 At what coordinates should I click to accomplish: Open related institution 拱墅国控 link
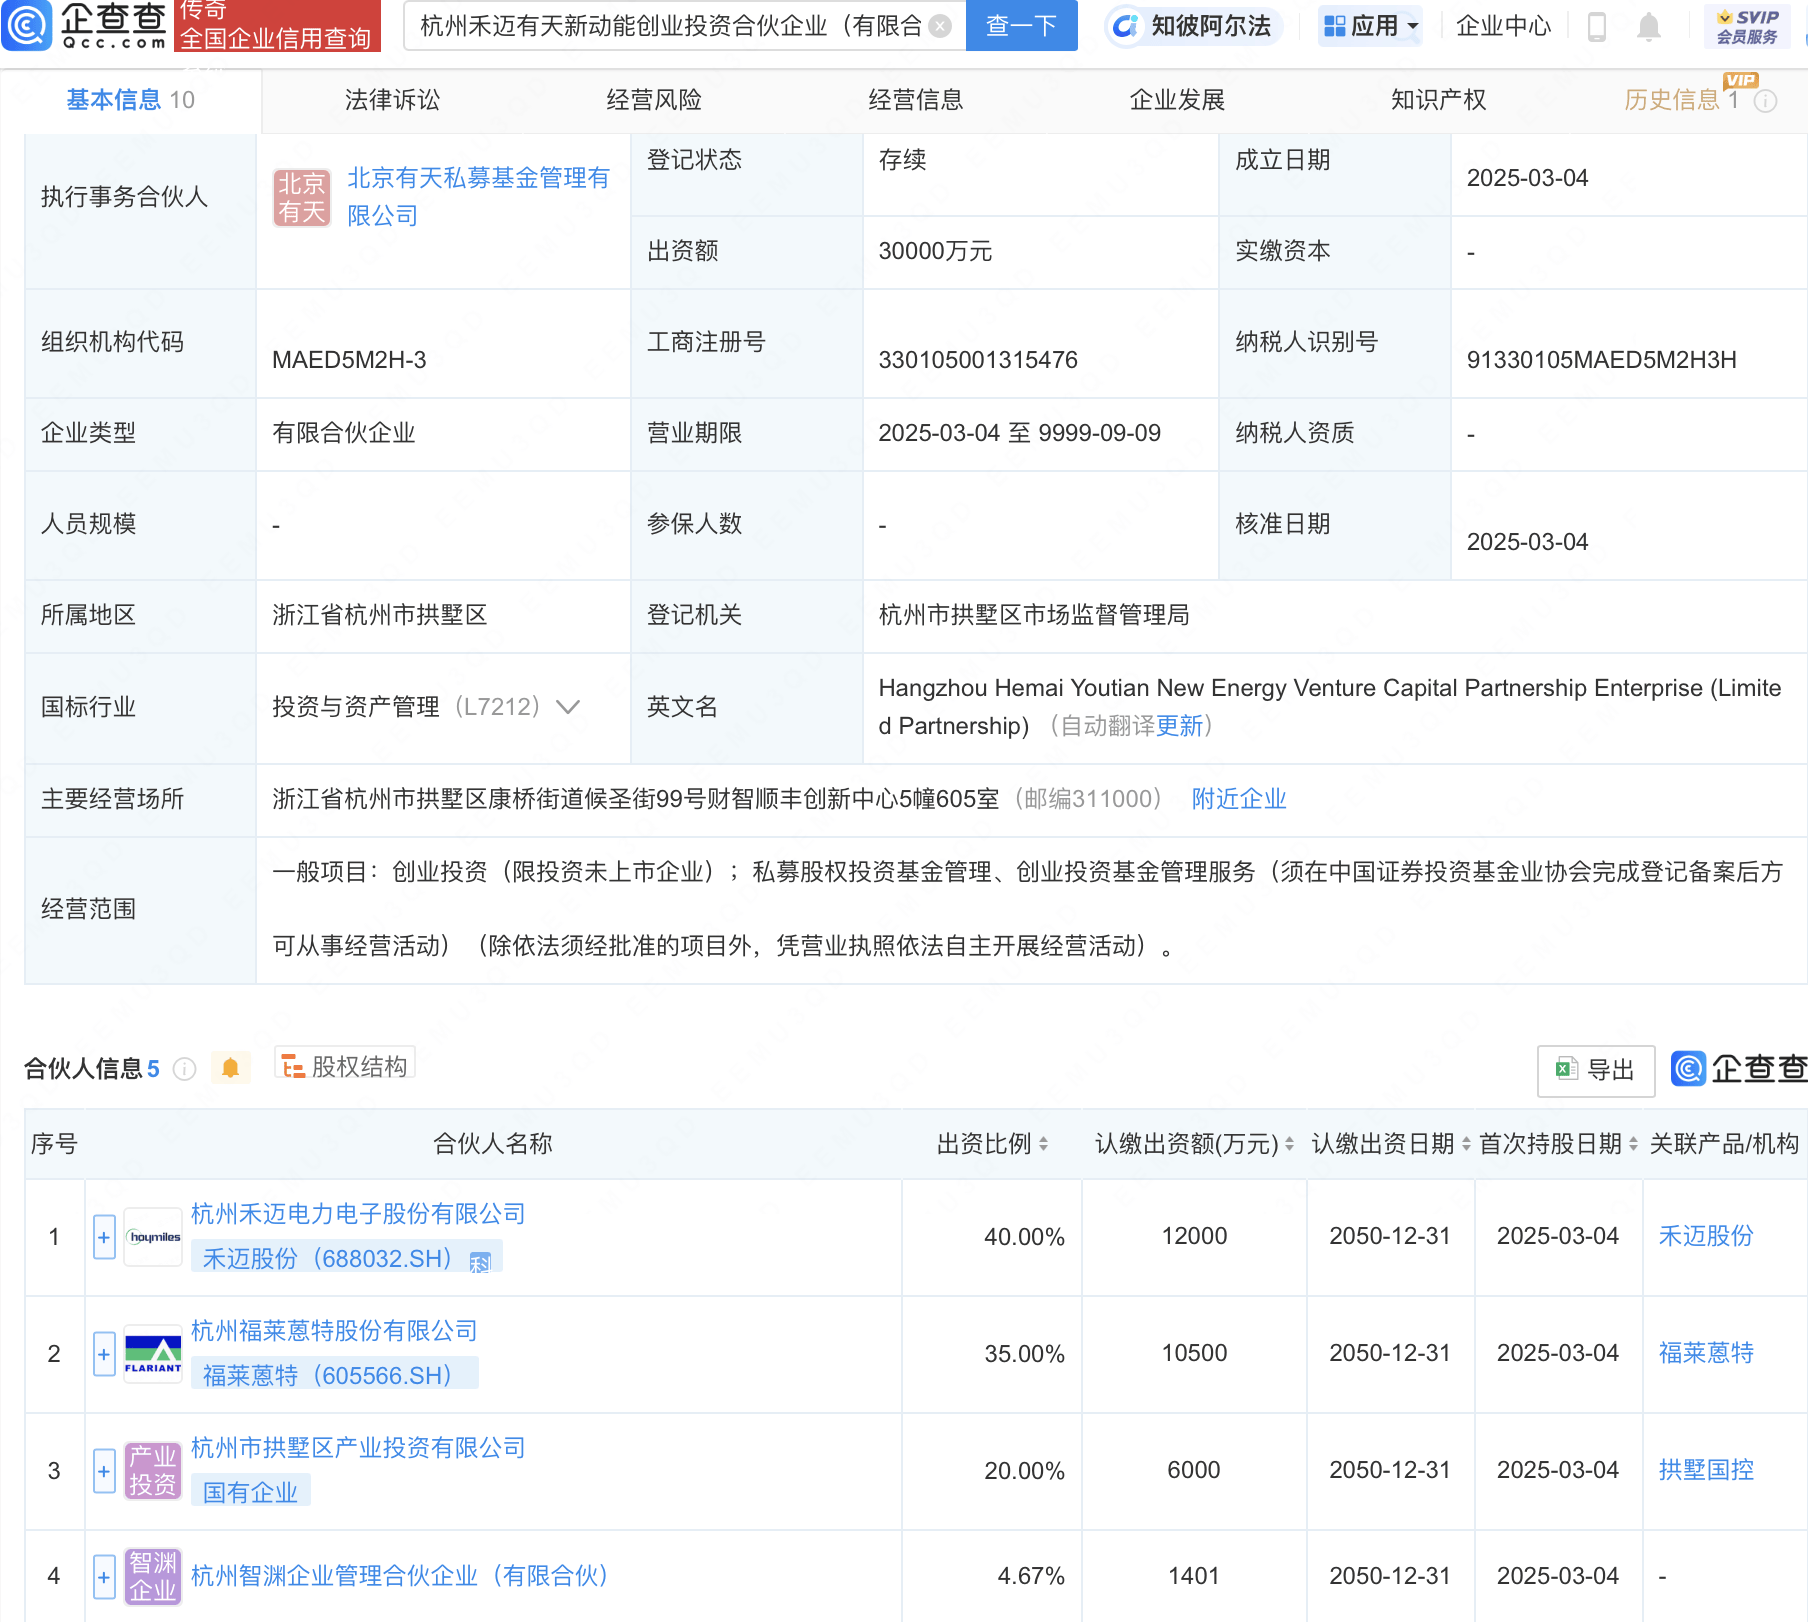coord(1706,1471)
